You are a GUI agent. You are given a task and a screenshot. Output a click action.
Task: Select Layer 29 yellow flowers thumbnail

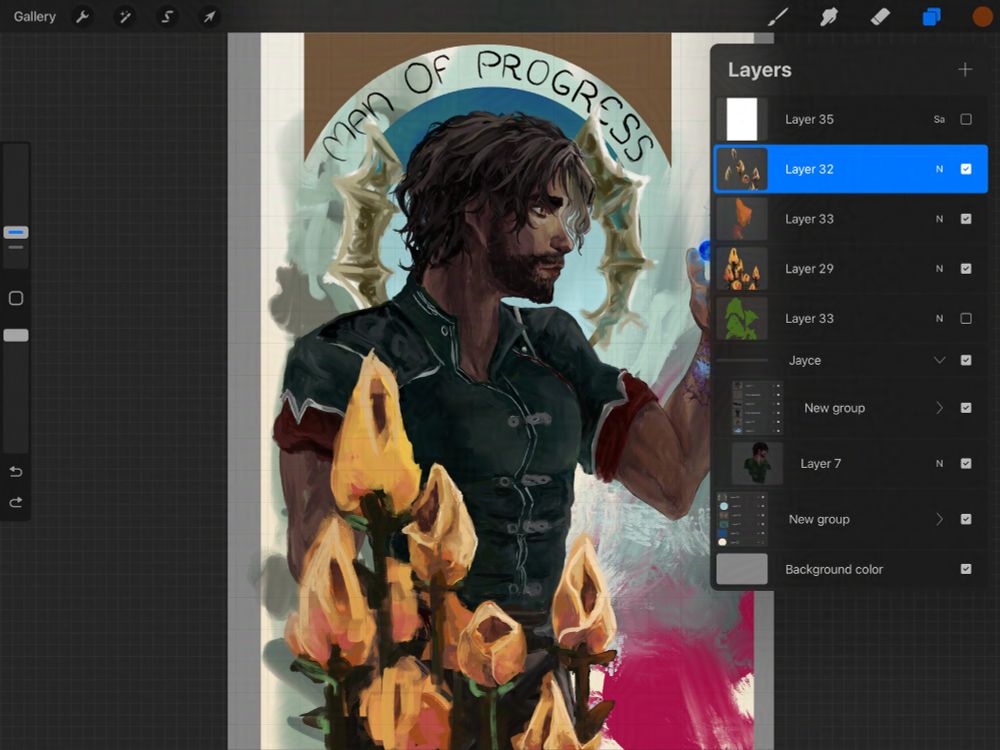point(742,268)
